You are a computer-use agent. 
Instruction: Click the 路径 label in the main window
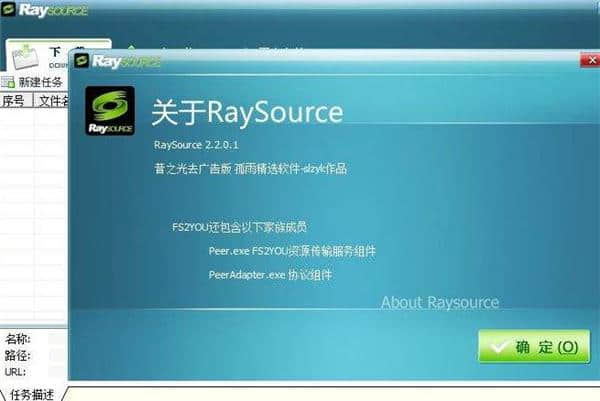[x=18, y=355]
